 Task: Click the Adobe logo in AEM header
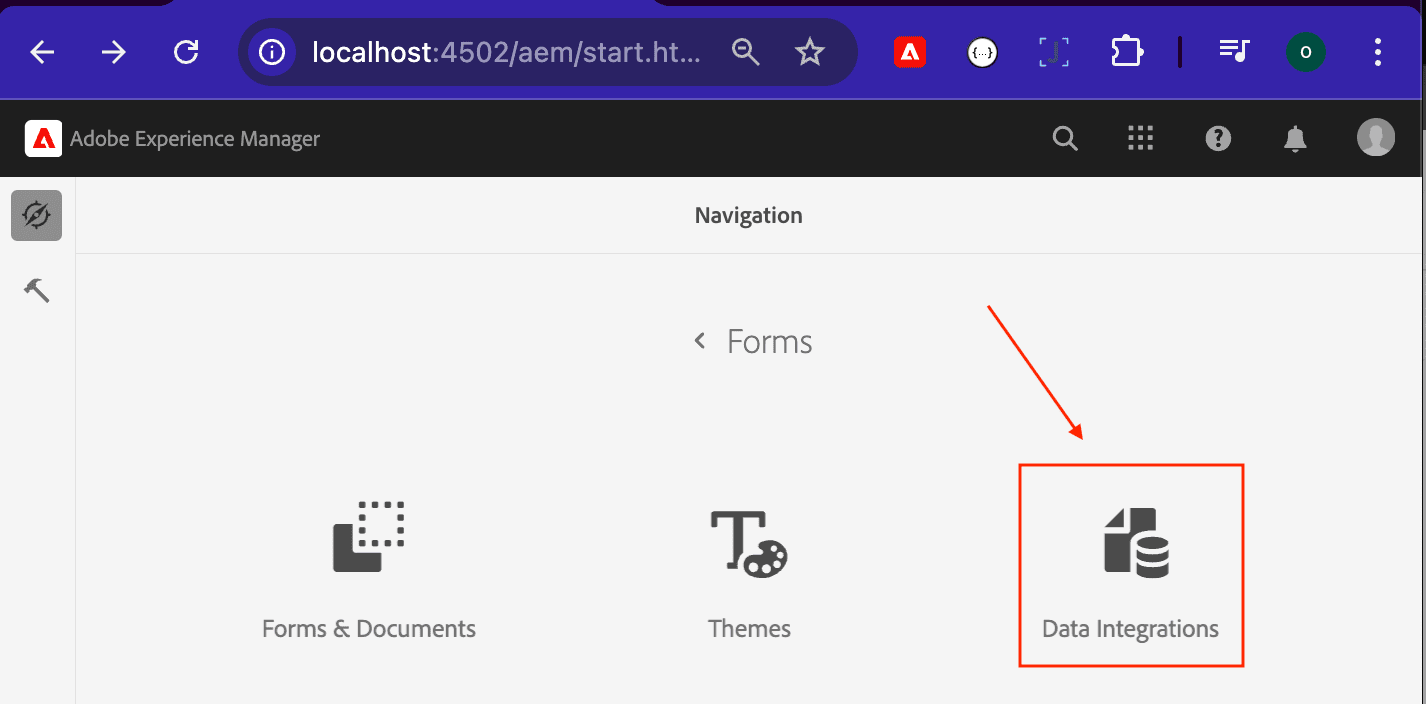pyautogui.click(x=43, y=139)
